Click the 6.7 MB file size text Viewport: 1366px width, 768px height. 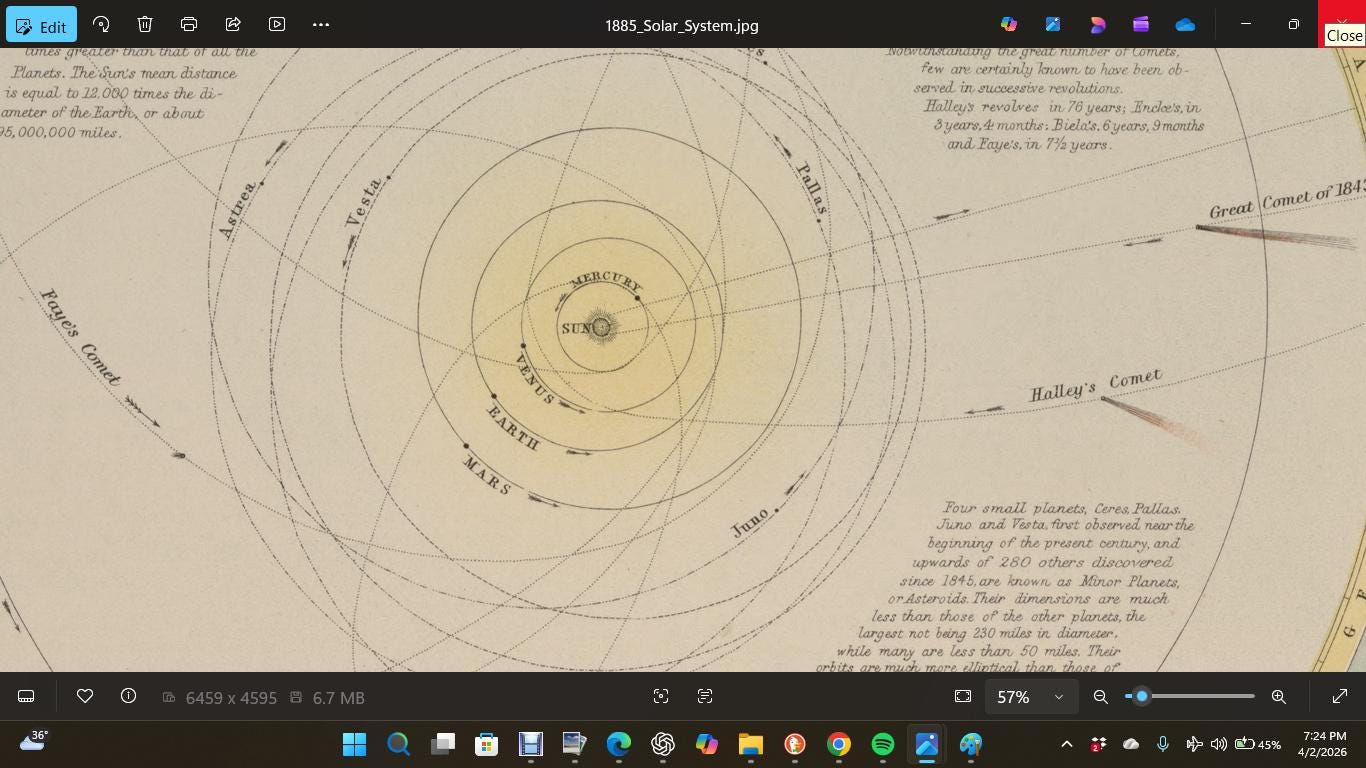(338, 698)
